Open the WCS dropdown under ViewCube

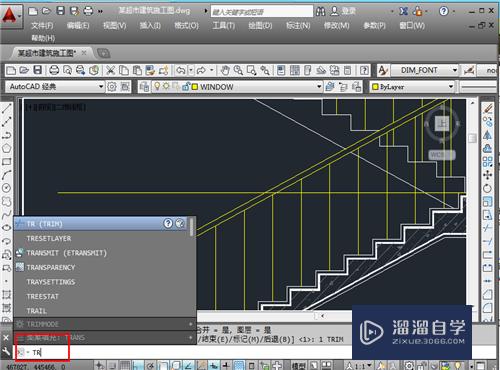(x=442, y=155)
